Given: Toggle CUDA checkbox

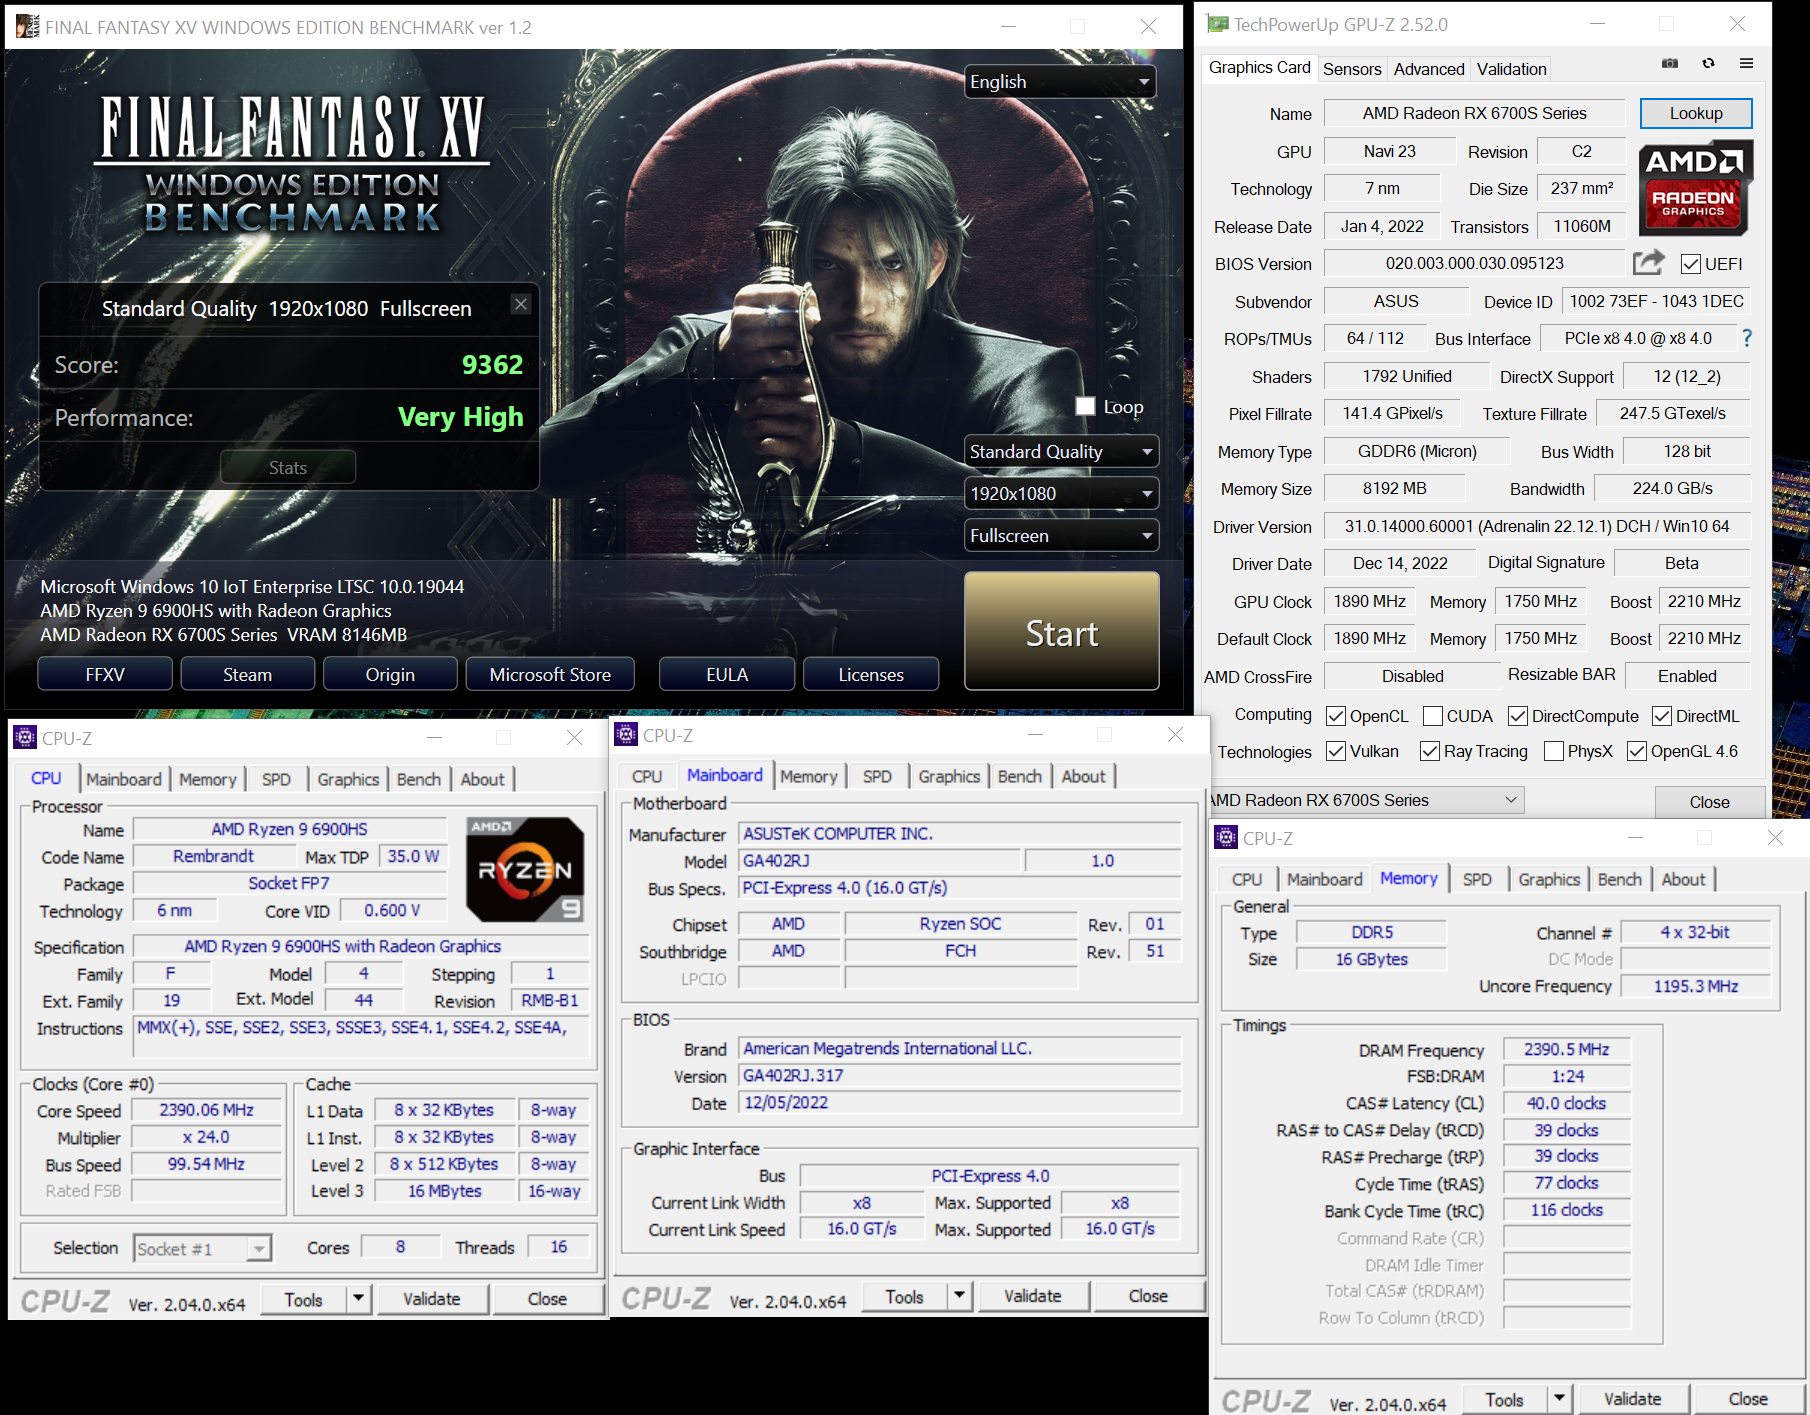Looking at the screenshot, I should 1433,716.
